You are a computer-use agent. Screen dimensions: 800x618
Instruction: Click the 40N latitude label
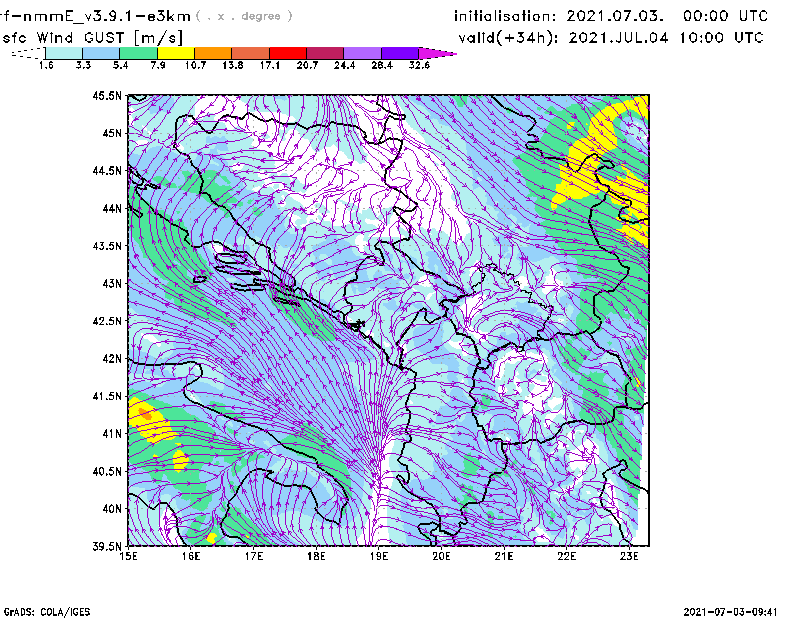(112, 509)
